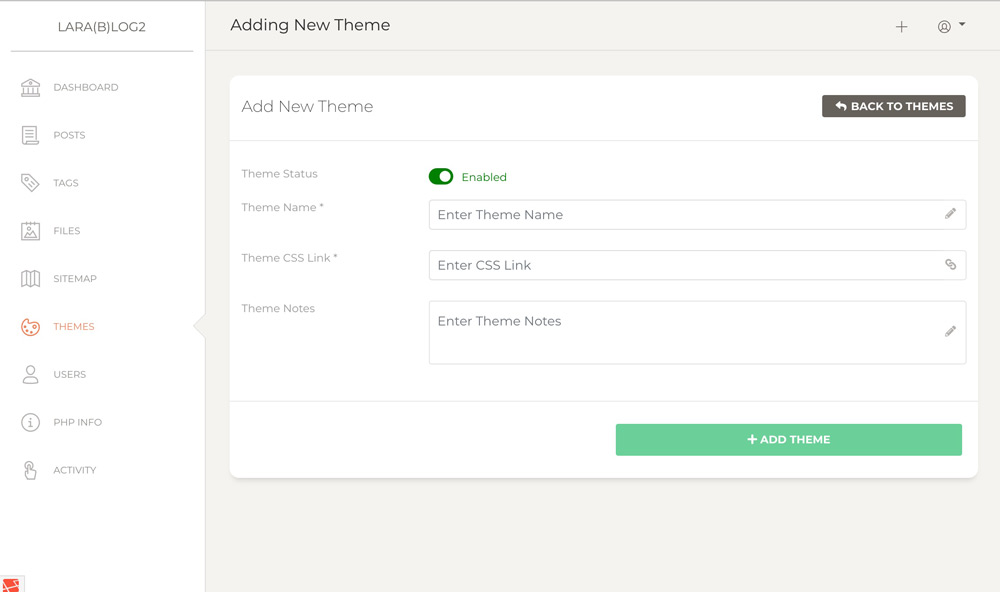The height and width of the screenshot is (592, 1000).
Task: Click the LARA(B)LOG2 logo
Action: (104, 26)
